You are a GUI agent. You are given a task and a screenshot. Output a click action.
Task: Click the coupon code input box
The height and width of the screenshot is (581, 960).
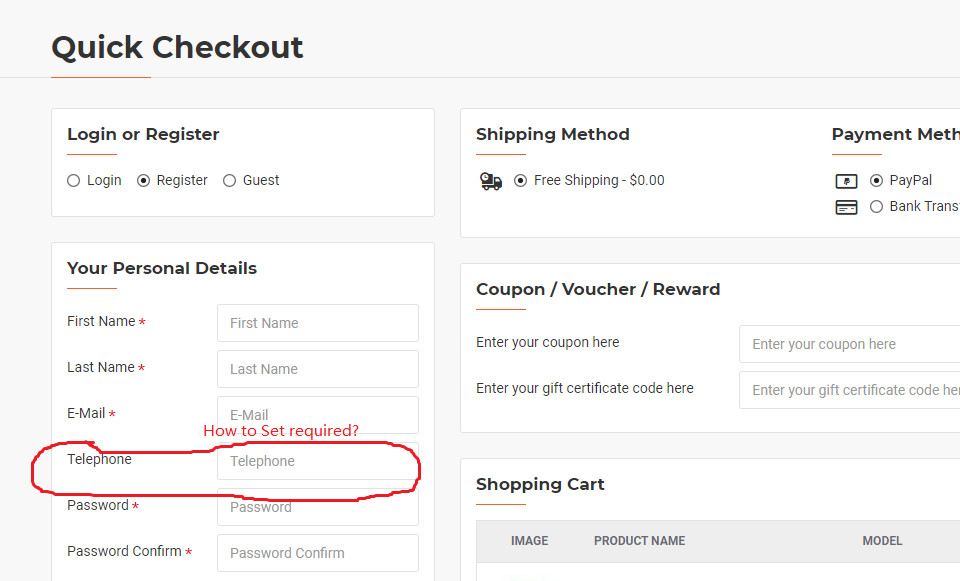[x=850, y=344]
